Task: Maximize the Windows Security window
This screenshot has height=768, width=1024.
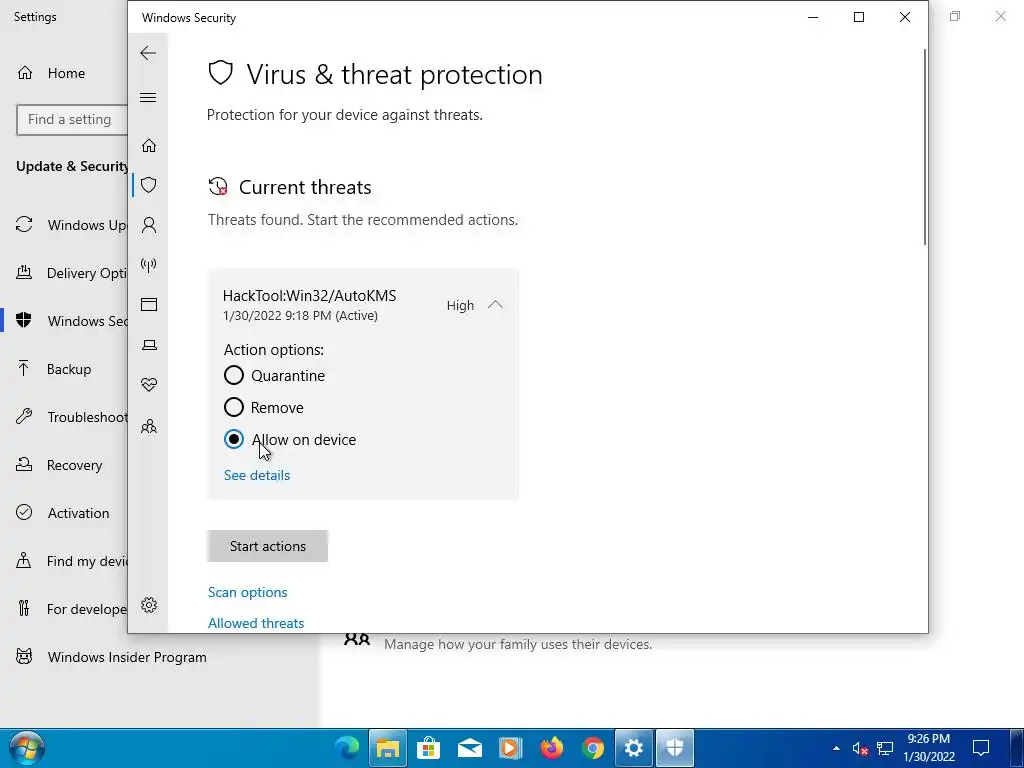Action: (859, 18)
